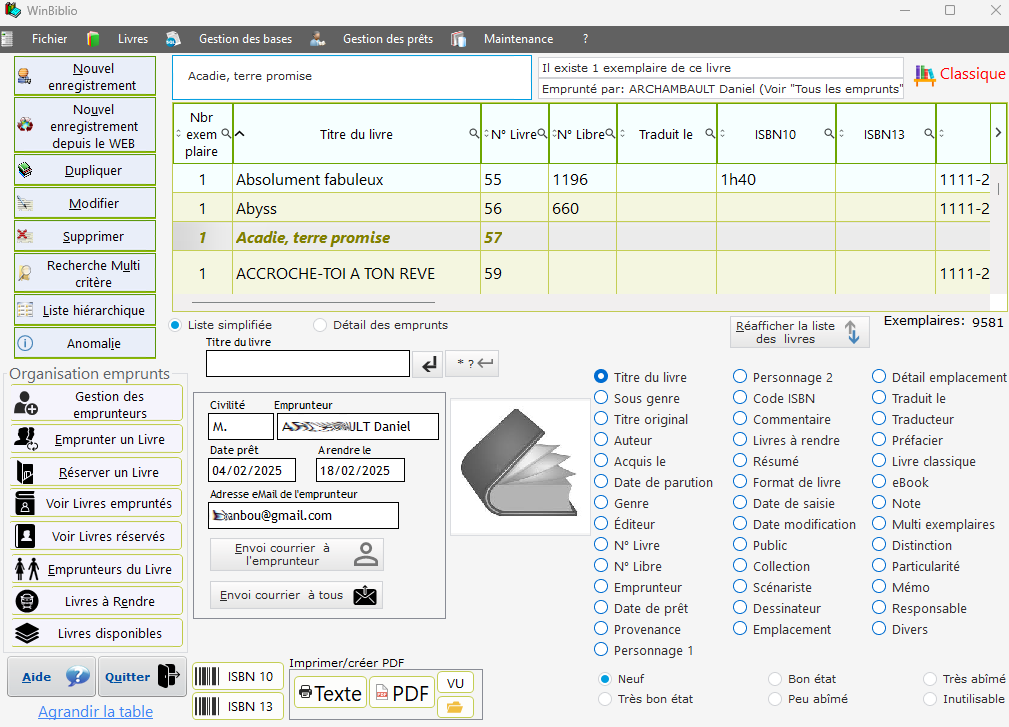Click the sort arrows left of the ISBN10 header

point(723,134)
